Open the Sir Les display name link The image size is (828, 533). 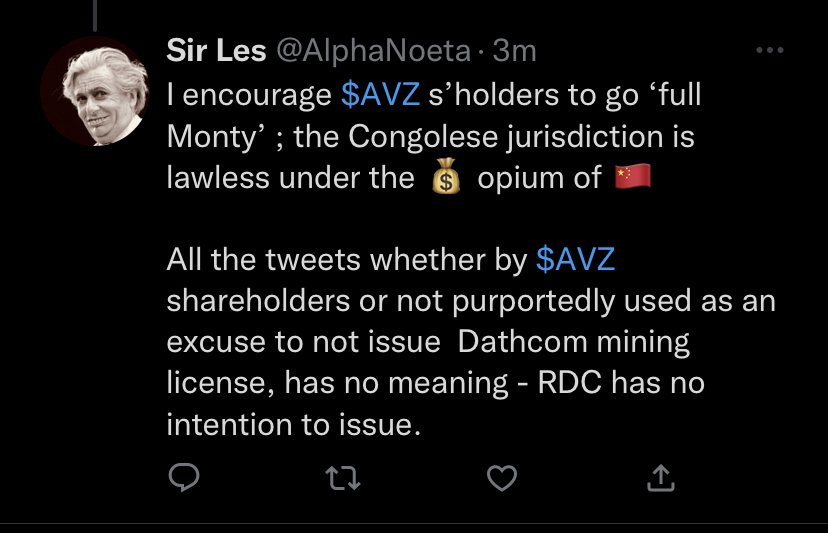pos(215,51)
